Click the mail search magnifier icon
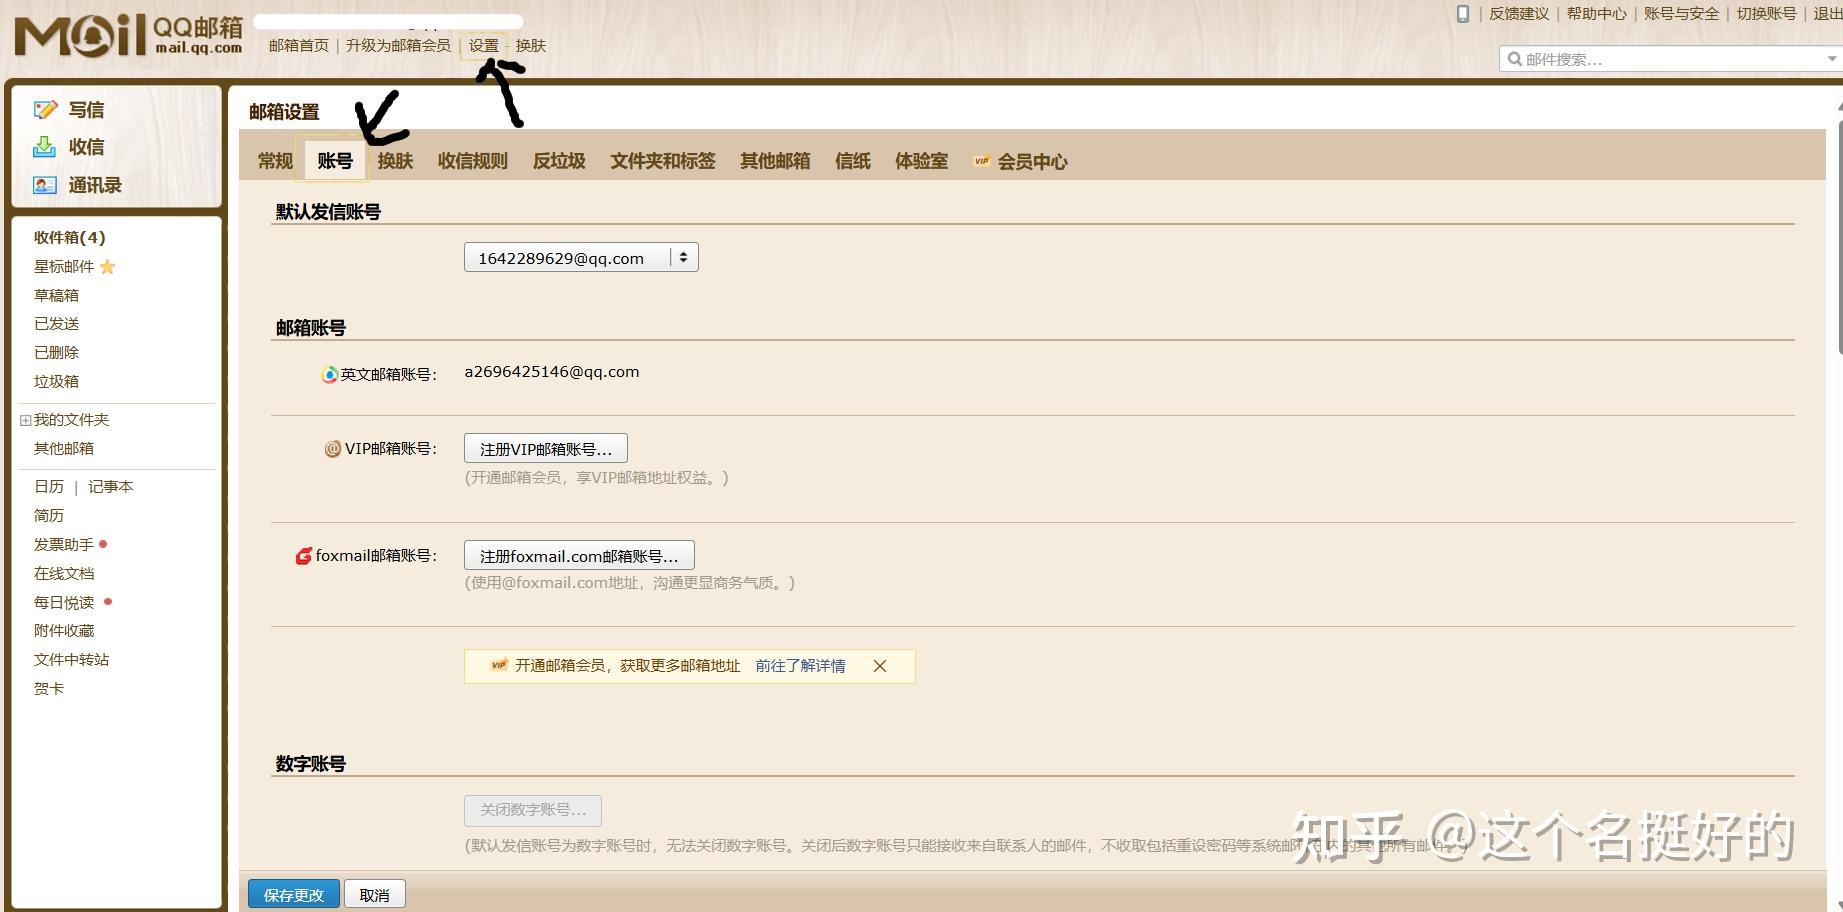Image resolution: width=1843 pixels, height=912 pixels. click(x=1513, y=58)
